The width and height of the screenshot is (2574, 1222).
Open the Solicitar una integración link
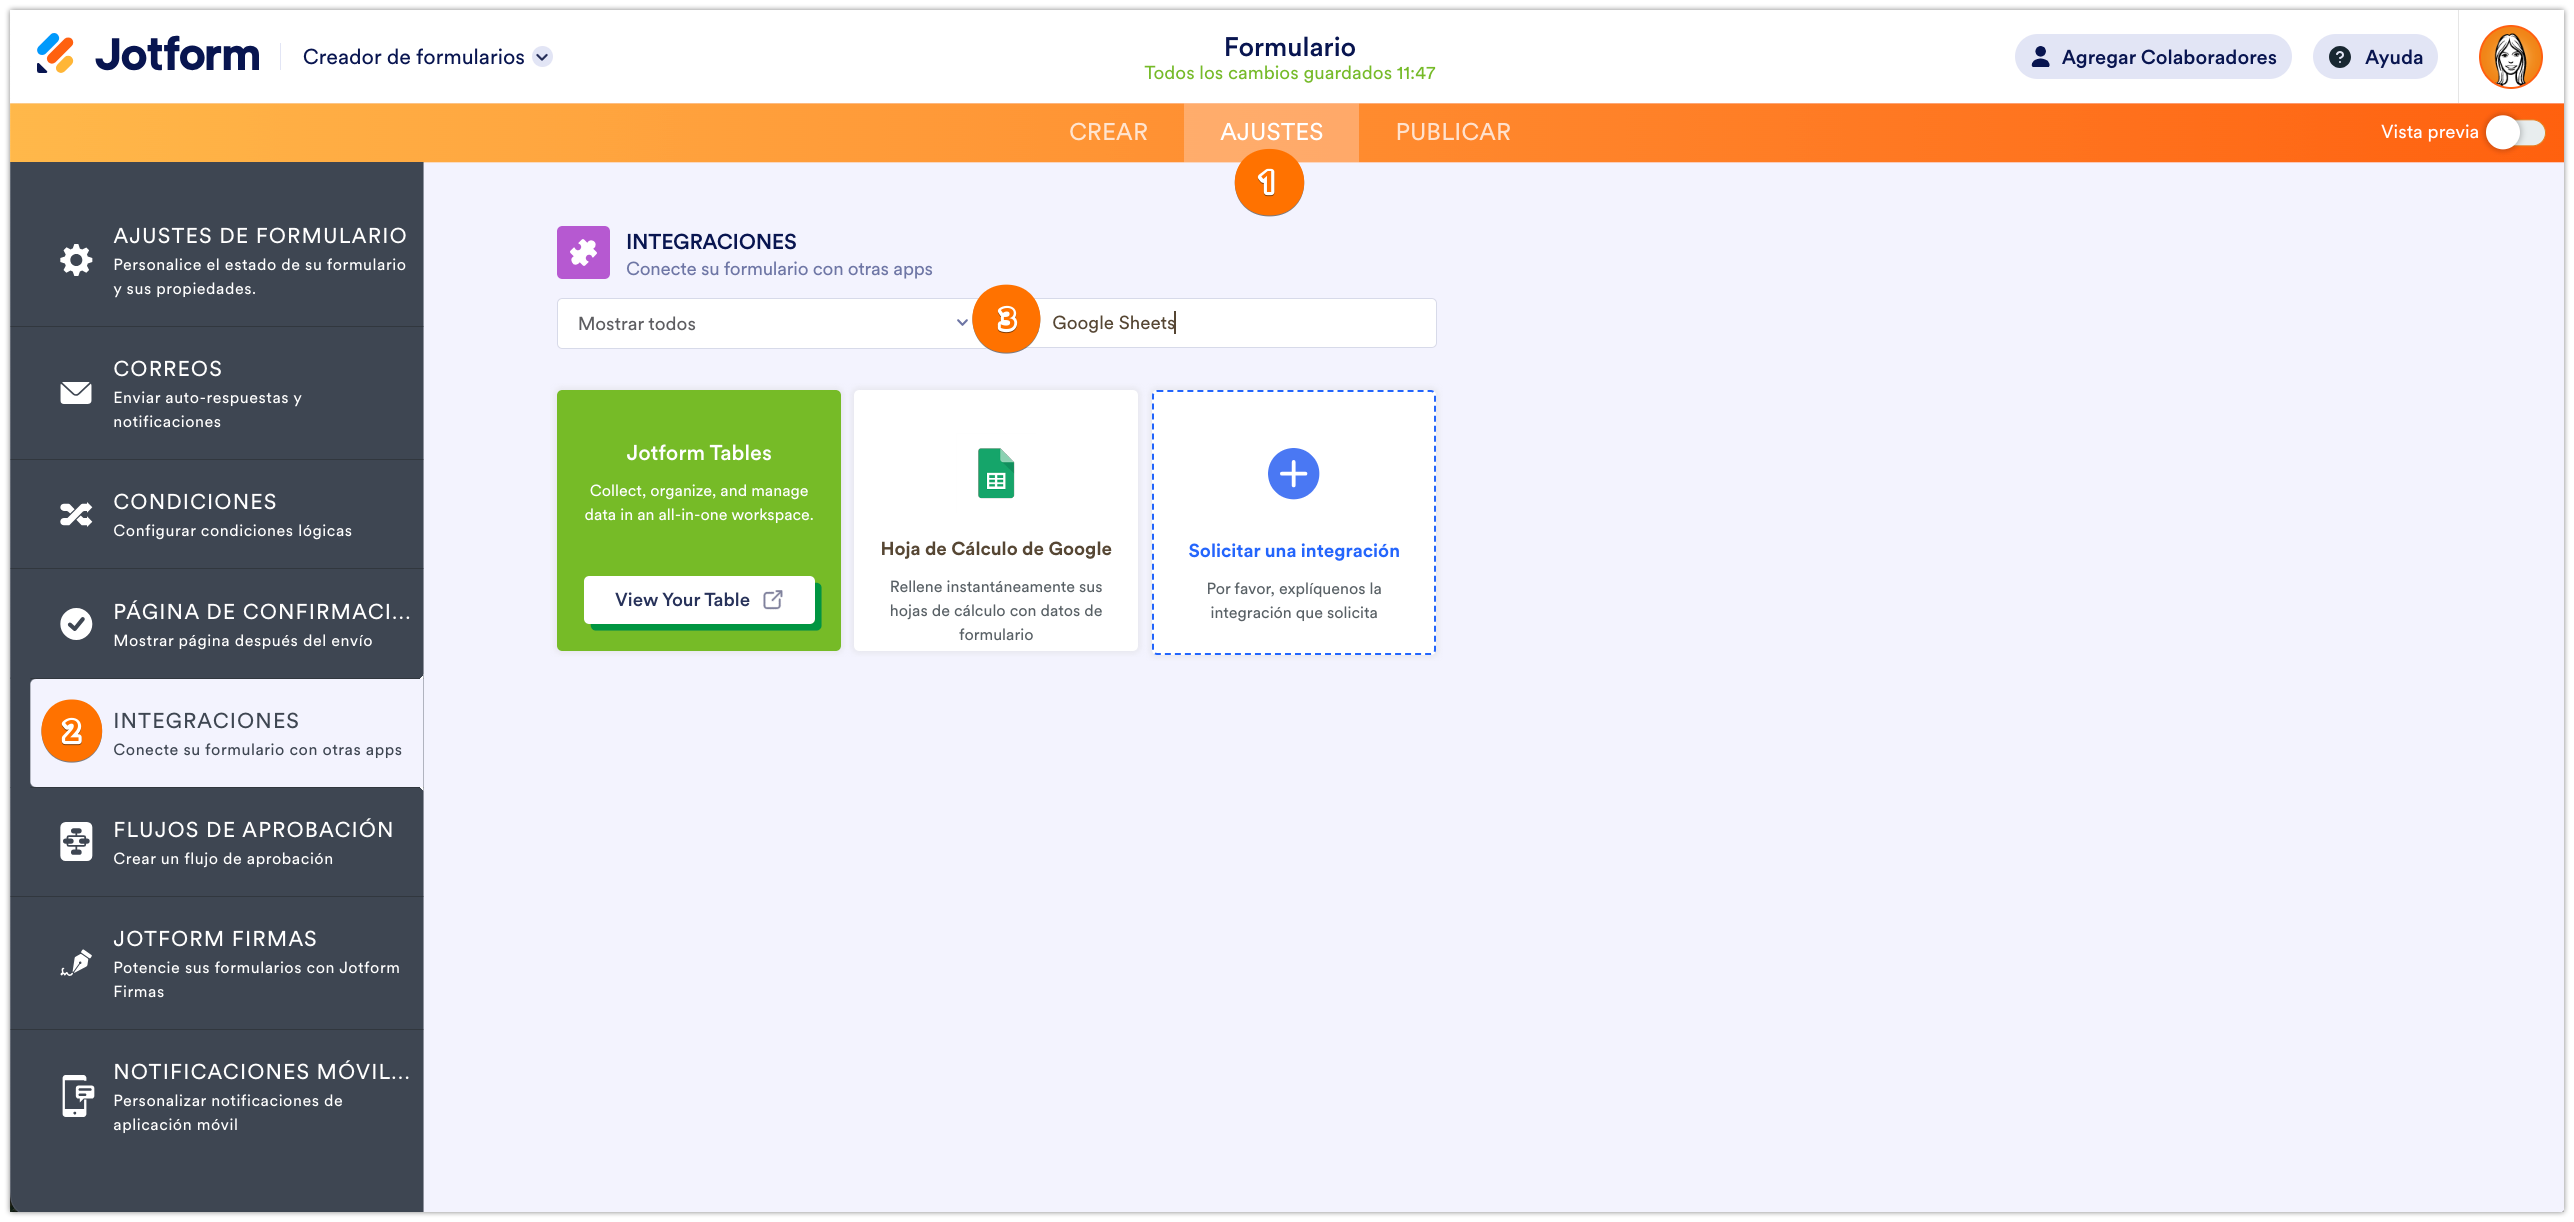tap(1293, 551)
